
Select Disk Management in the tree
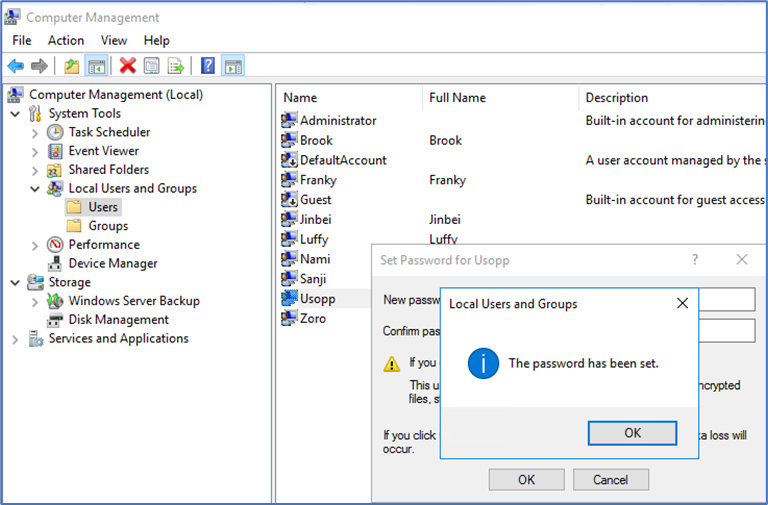tap(118, 320)
